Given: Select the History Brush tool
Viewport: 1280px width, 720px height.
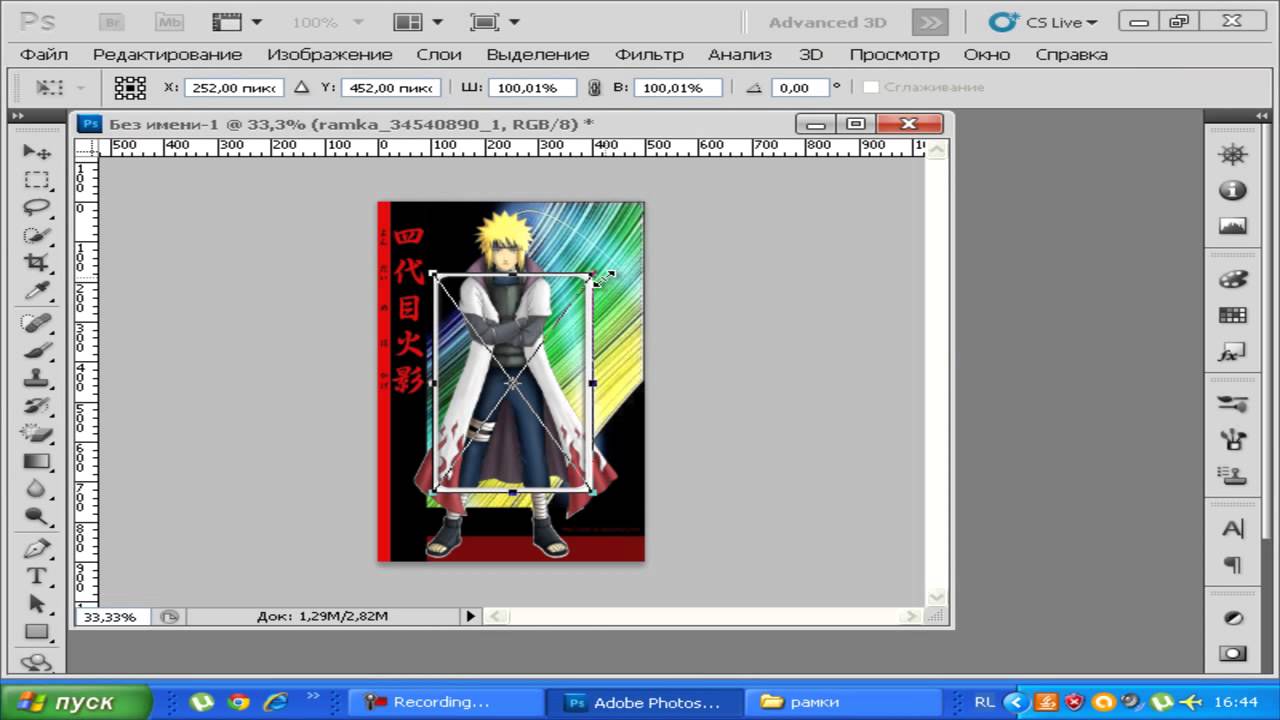Looking at the screenshot, I should [x=37, y=406].
